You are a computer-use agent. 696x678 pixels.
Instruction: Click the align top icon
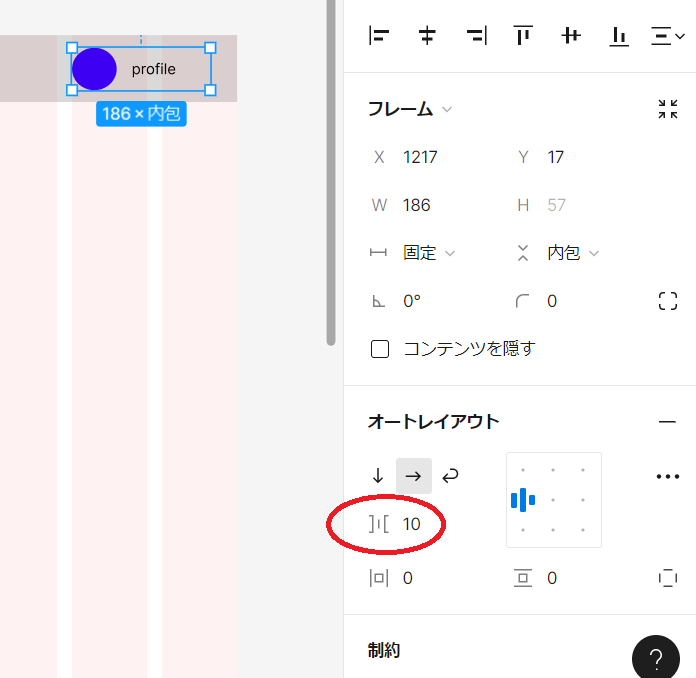coord(523,35)
